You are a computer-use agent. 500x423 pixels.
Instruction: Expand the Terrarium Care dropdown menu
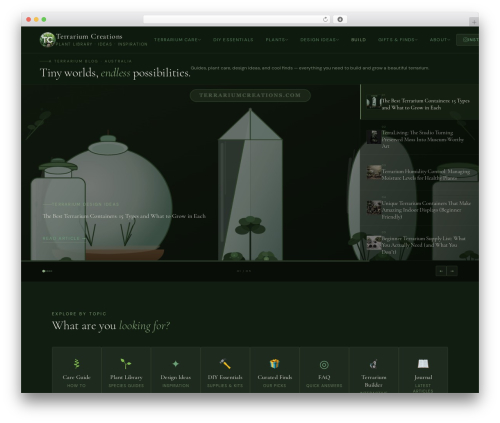click(x=177, y=40)
